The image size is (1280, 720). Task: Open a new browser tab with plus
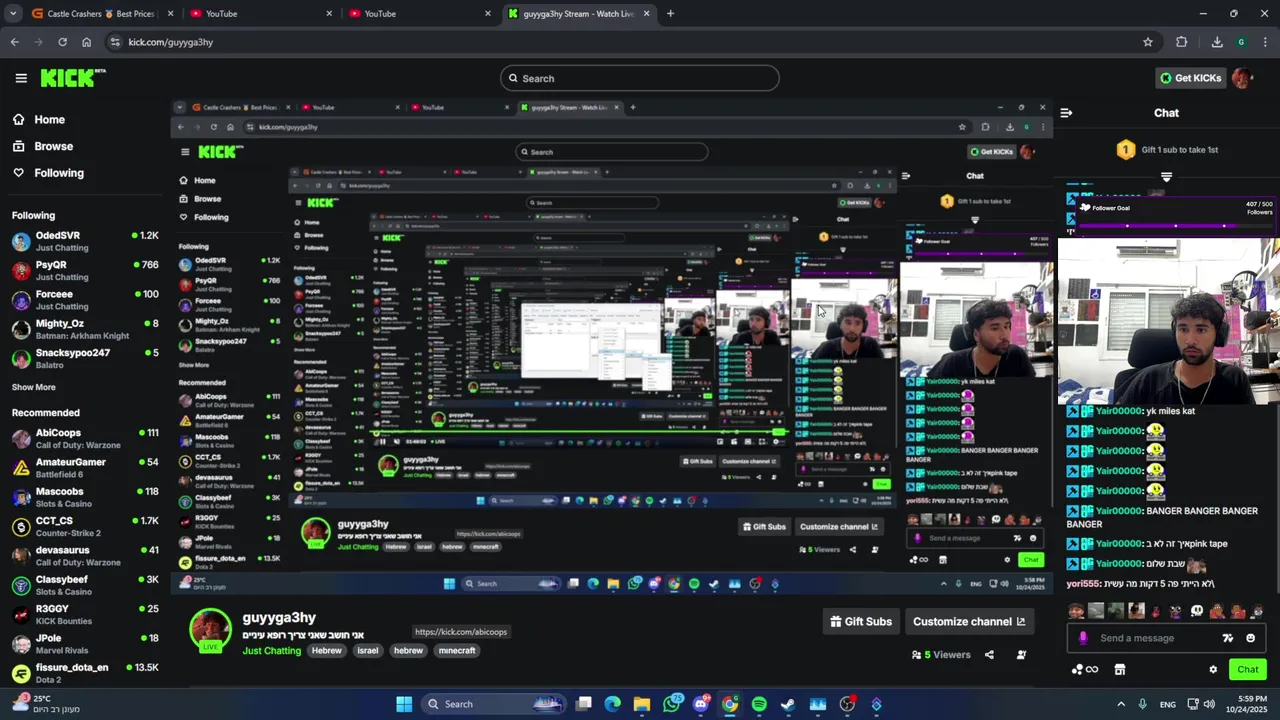[x=670, y=14]
